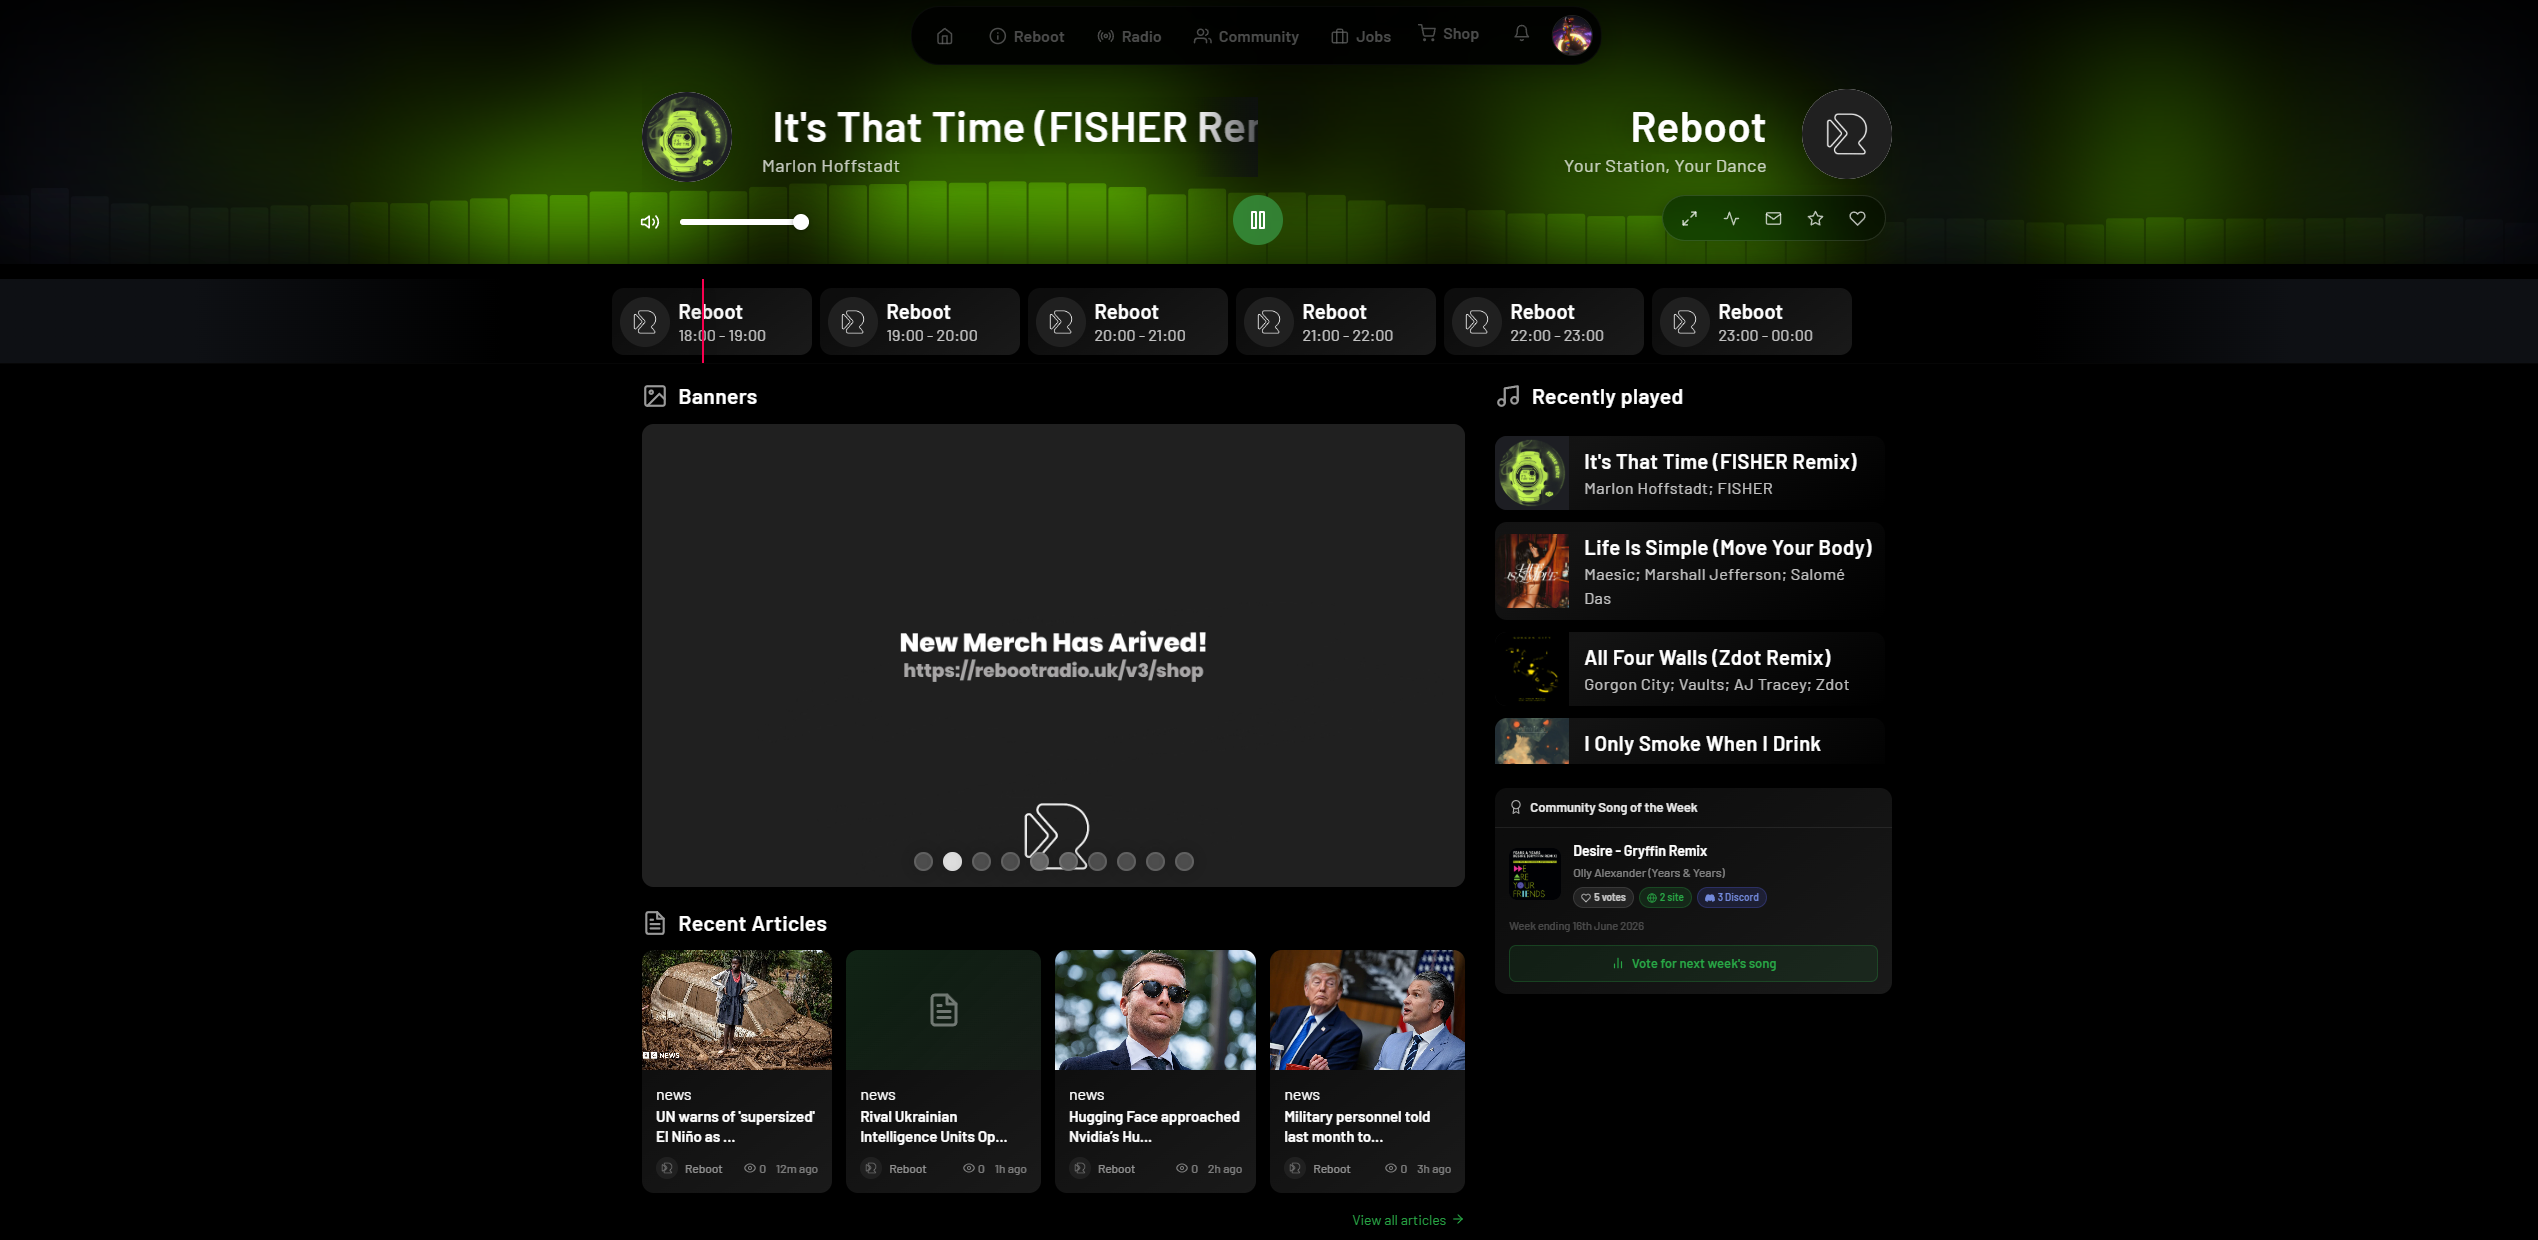This screenshot has width=2538, height=1240.
Task: Select the 19:00 - 20:00 Reboot slot
Action: tap(920, 322)
